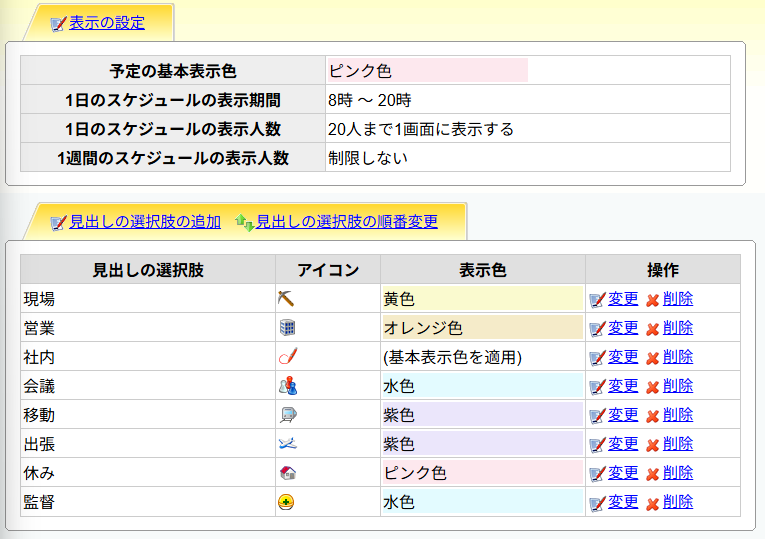This screenshot has height=539, width=765.
Task: Click the house icon in 休み row
Action: coord(286,472)
